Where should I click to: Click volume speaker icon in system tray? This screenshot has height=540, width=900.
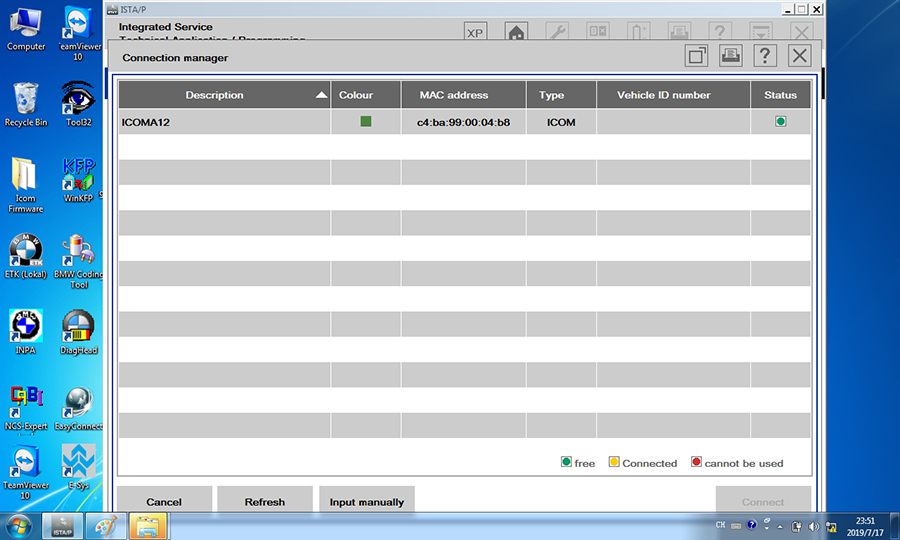[813, 526]
